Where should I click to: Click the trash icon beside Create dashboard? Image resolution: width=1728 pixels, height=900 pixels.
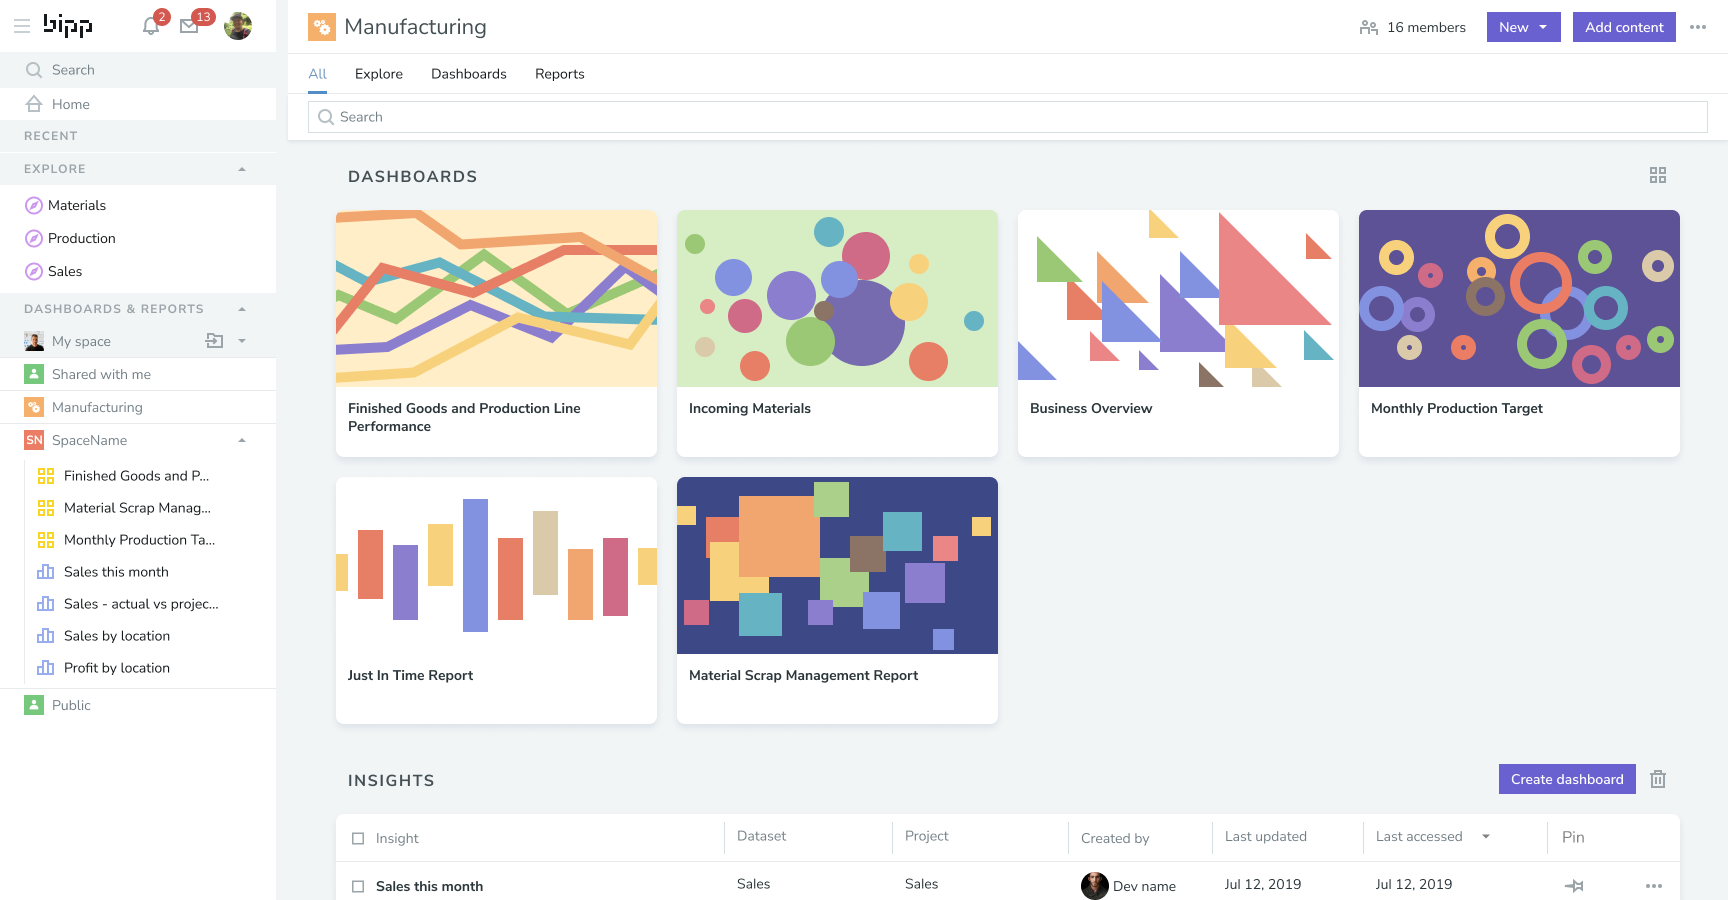pyautogui.click(x=1657, y=779)
